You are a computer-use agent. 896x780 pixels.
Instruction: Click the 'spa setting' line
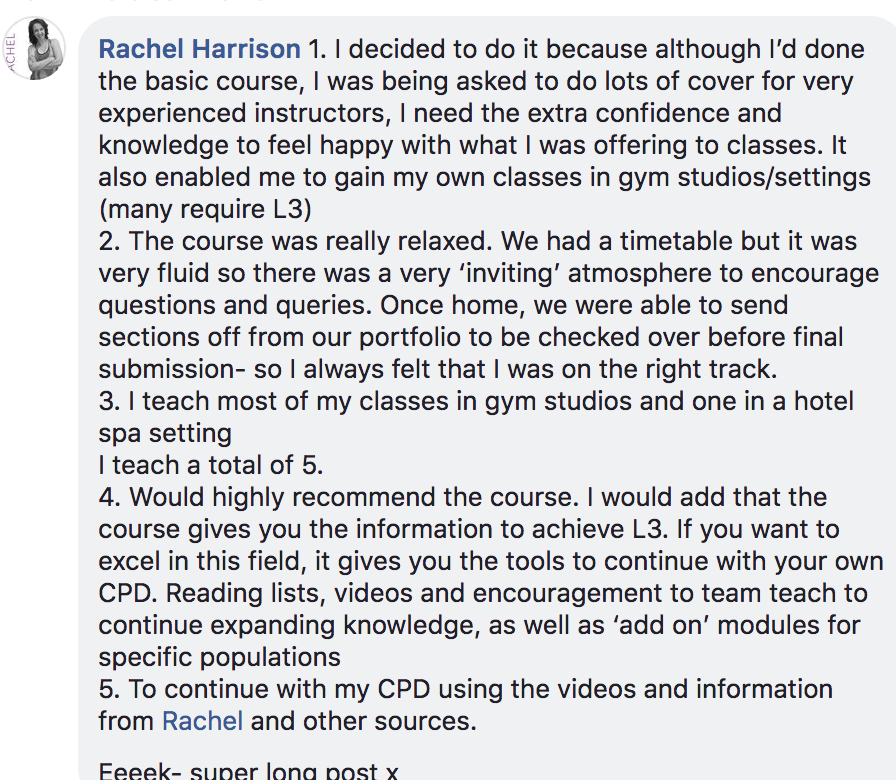[165, 433]
